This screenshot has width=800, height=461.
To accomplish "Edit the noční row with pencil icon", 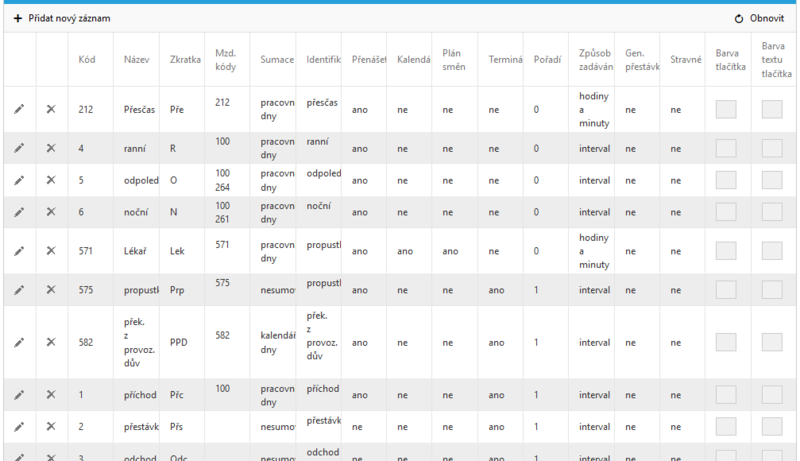I will (x=19, y=212).
